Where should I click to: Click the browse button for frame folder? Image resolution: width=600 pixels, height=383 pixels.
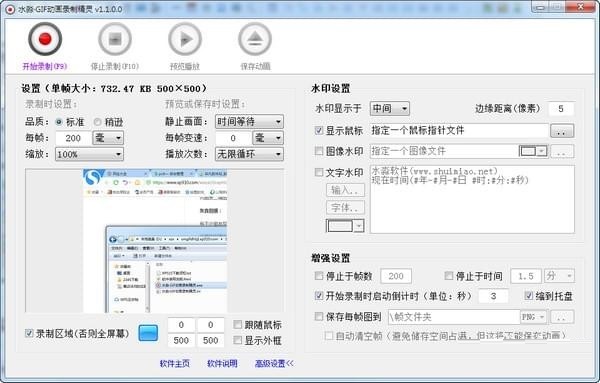click(x=562, y=317)
